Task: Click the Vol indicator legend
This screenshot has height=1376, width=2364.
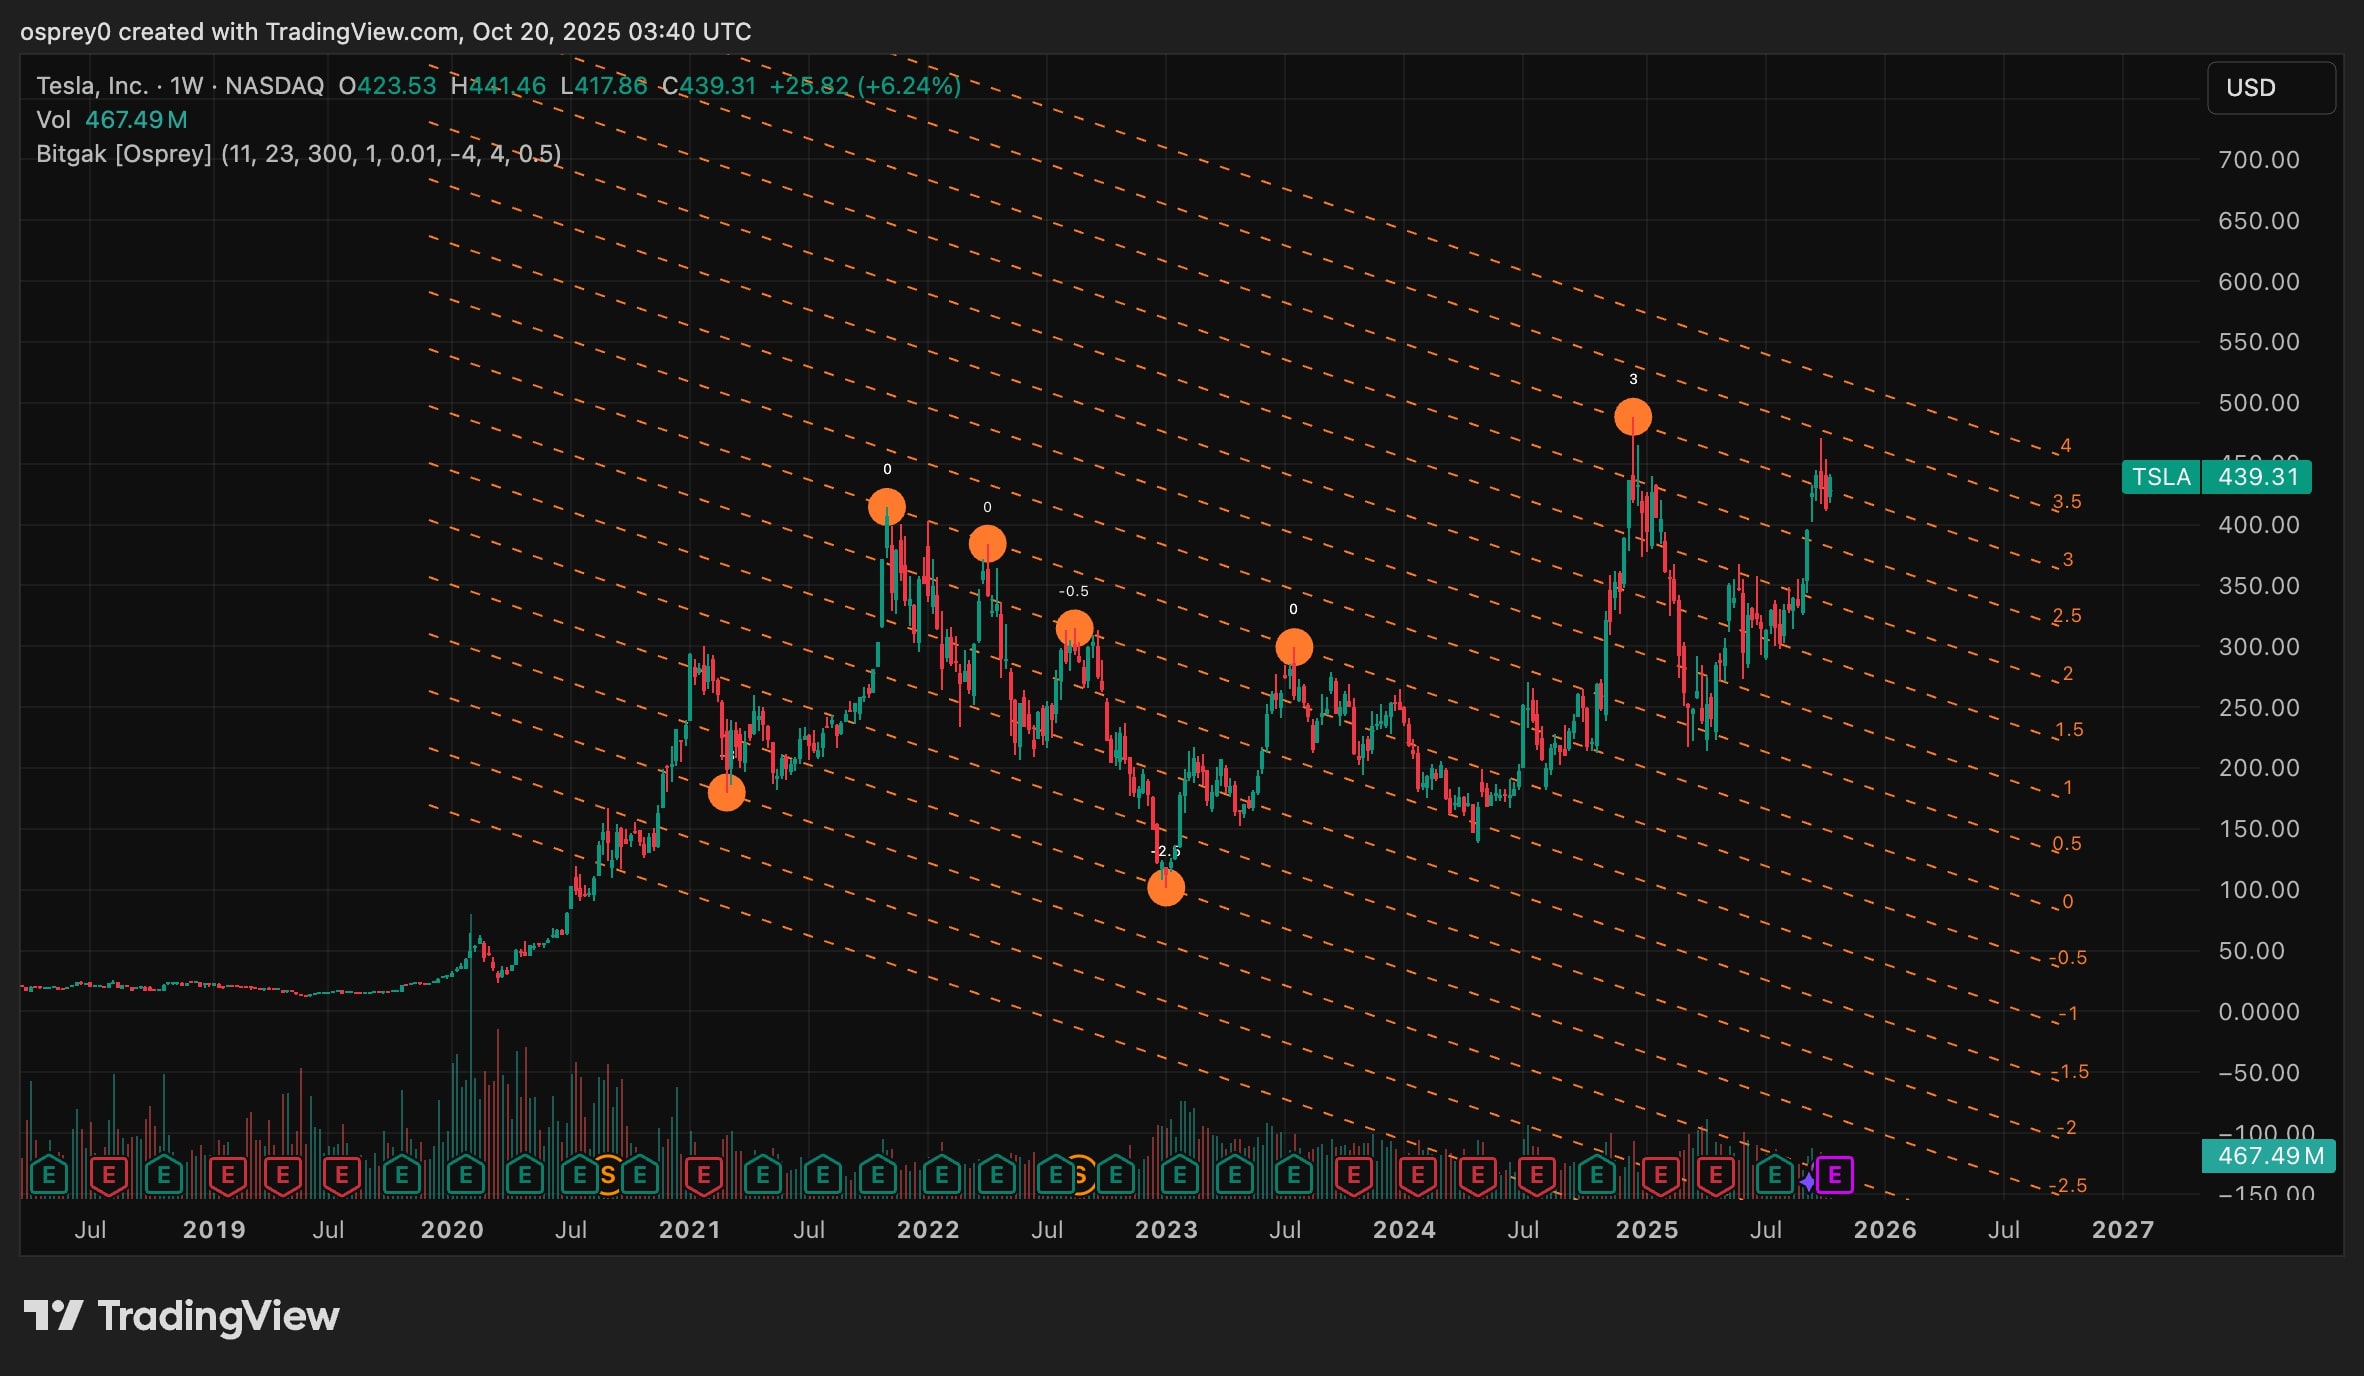Action: (111, 120)
